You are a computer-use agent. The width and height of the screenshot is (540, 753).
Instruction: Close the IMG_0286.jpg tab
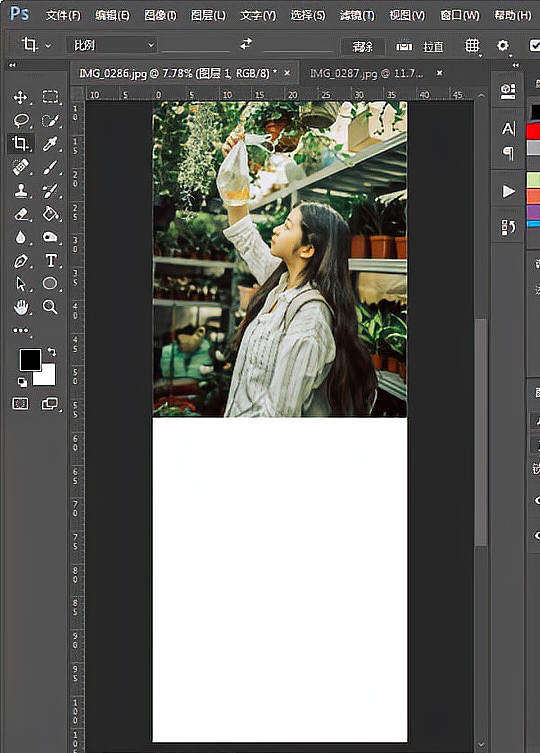click(287, 73)
